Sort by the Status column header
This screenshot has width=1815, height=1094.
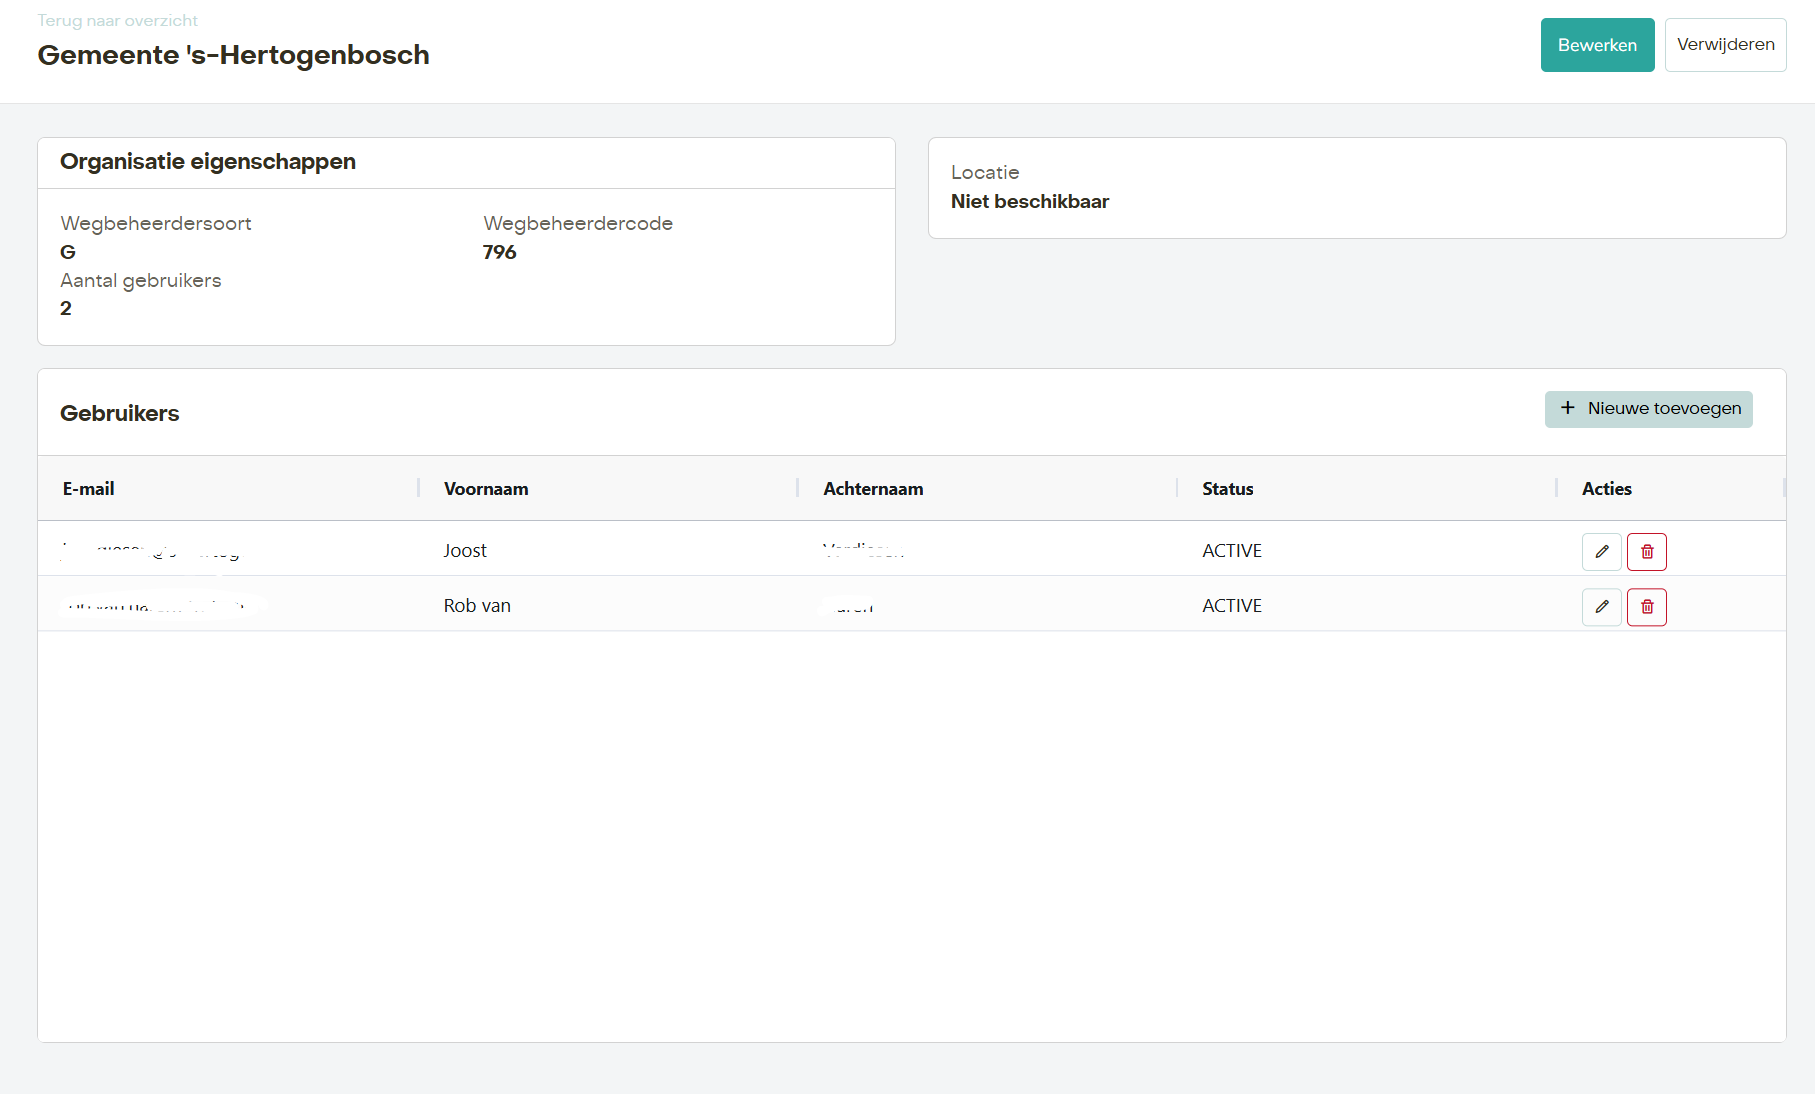pos(1227,488)
